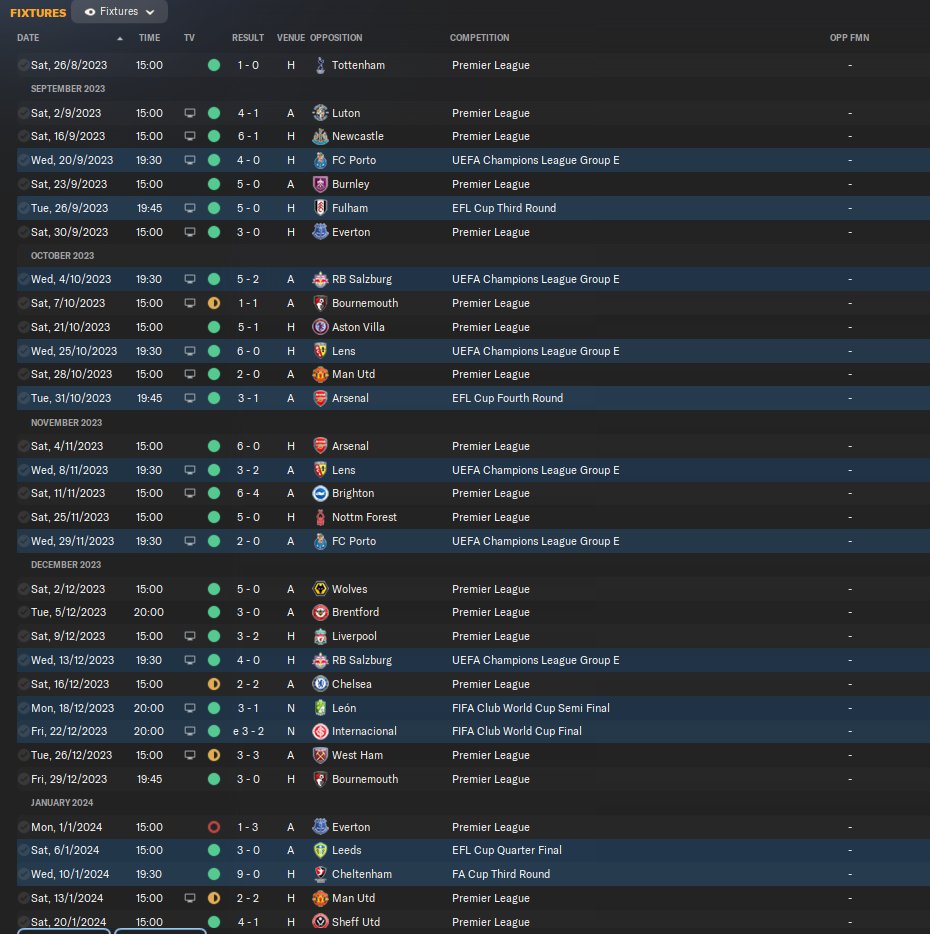930x934 pixels.
Task: Sort fixtures by Date column
Action: tap(28, 38)
